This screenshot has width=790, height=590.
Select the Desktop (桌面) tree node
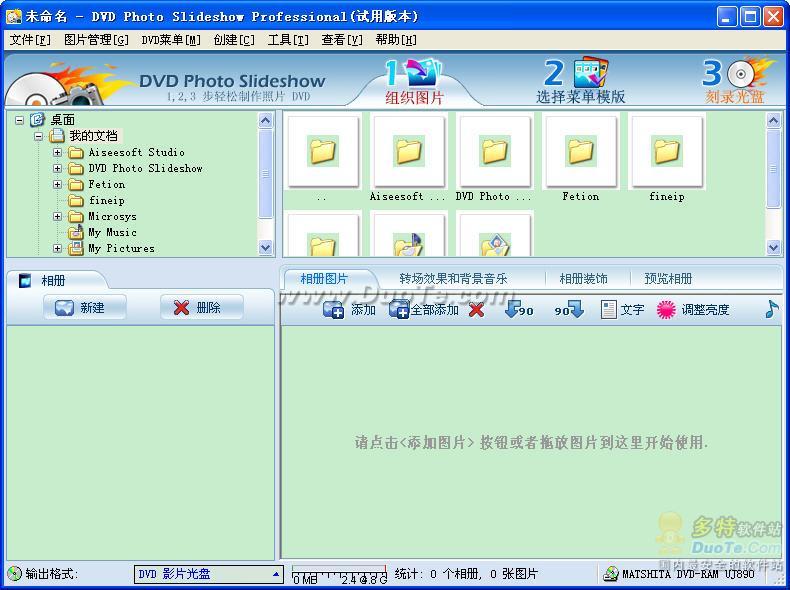coord(62,120)
